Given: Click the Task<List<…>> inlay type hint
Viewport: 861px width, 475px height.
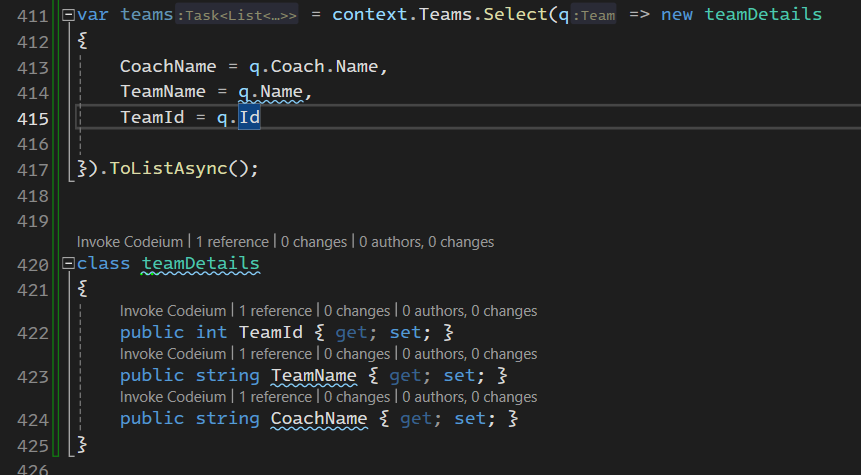Looking at the screenshot, I should pyautogui.click(x=237, y=15).
